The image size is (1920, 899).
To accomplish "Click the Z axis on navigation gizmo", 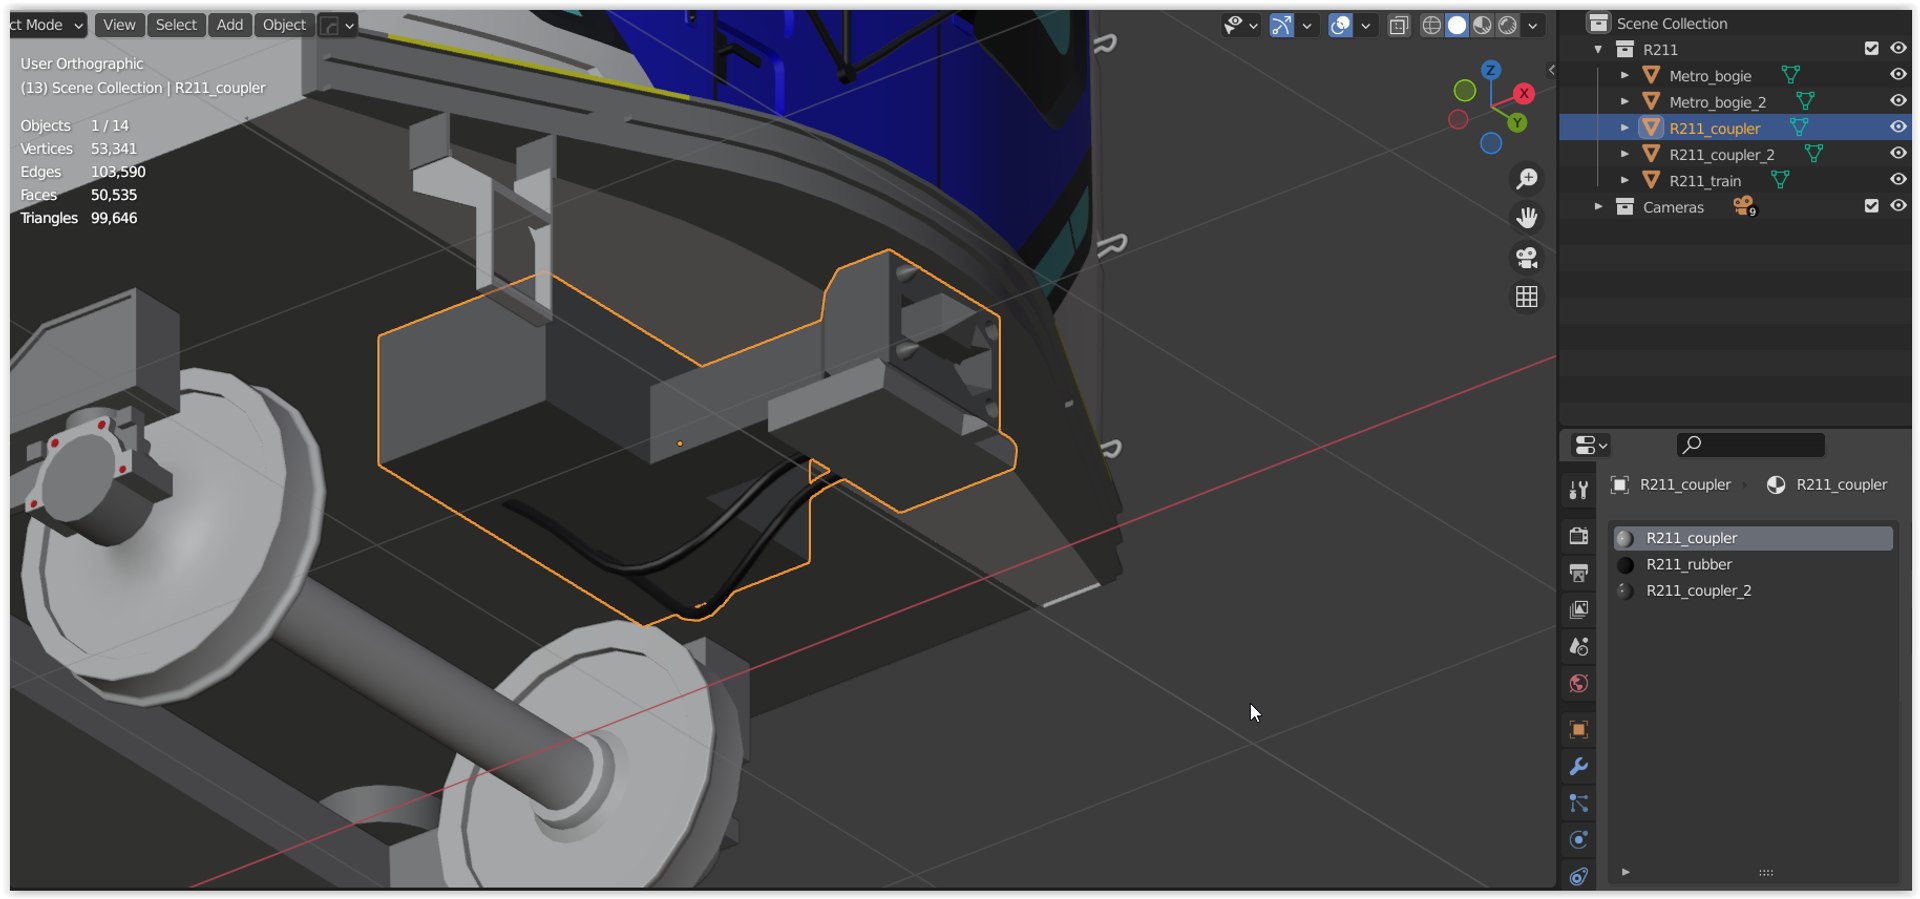I will click(1490, 70).
